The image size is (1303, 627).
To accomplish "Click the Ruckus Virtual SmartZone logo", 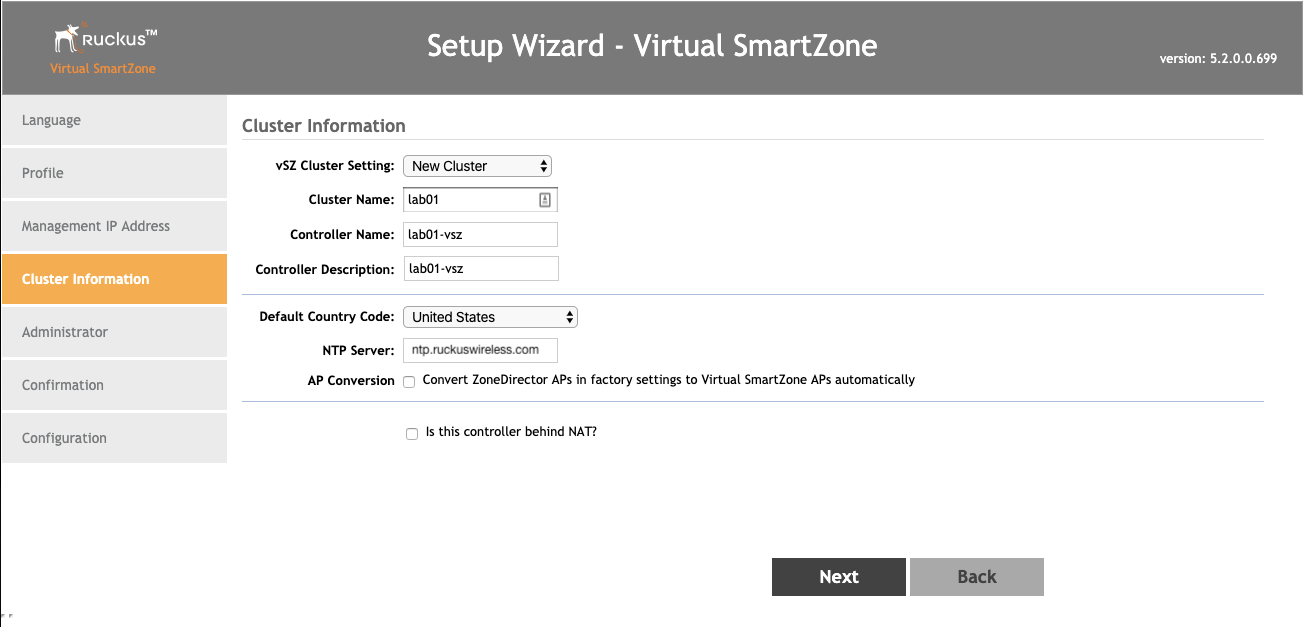I will point(104,50).
